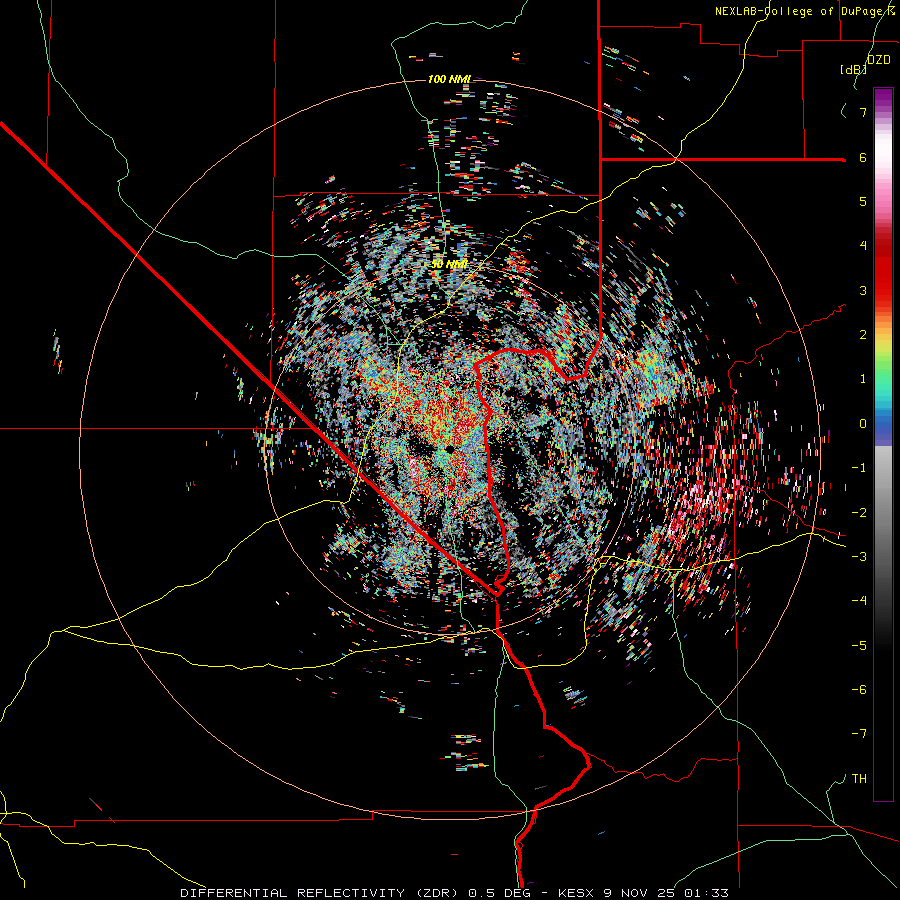900x900 pixels.
Task: Click the -3 dB tick label on the scale
Action: (859, 557)
